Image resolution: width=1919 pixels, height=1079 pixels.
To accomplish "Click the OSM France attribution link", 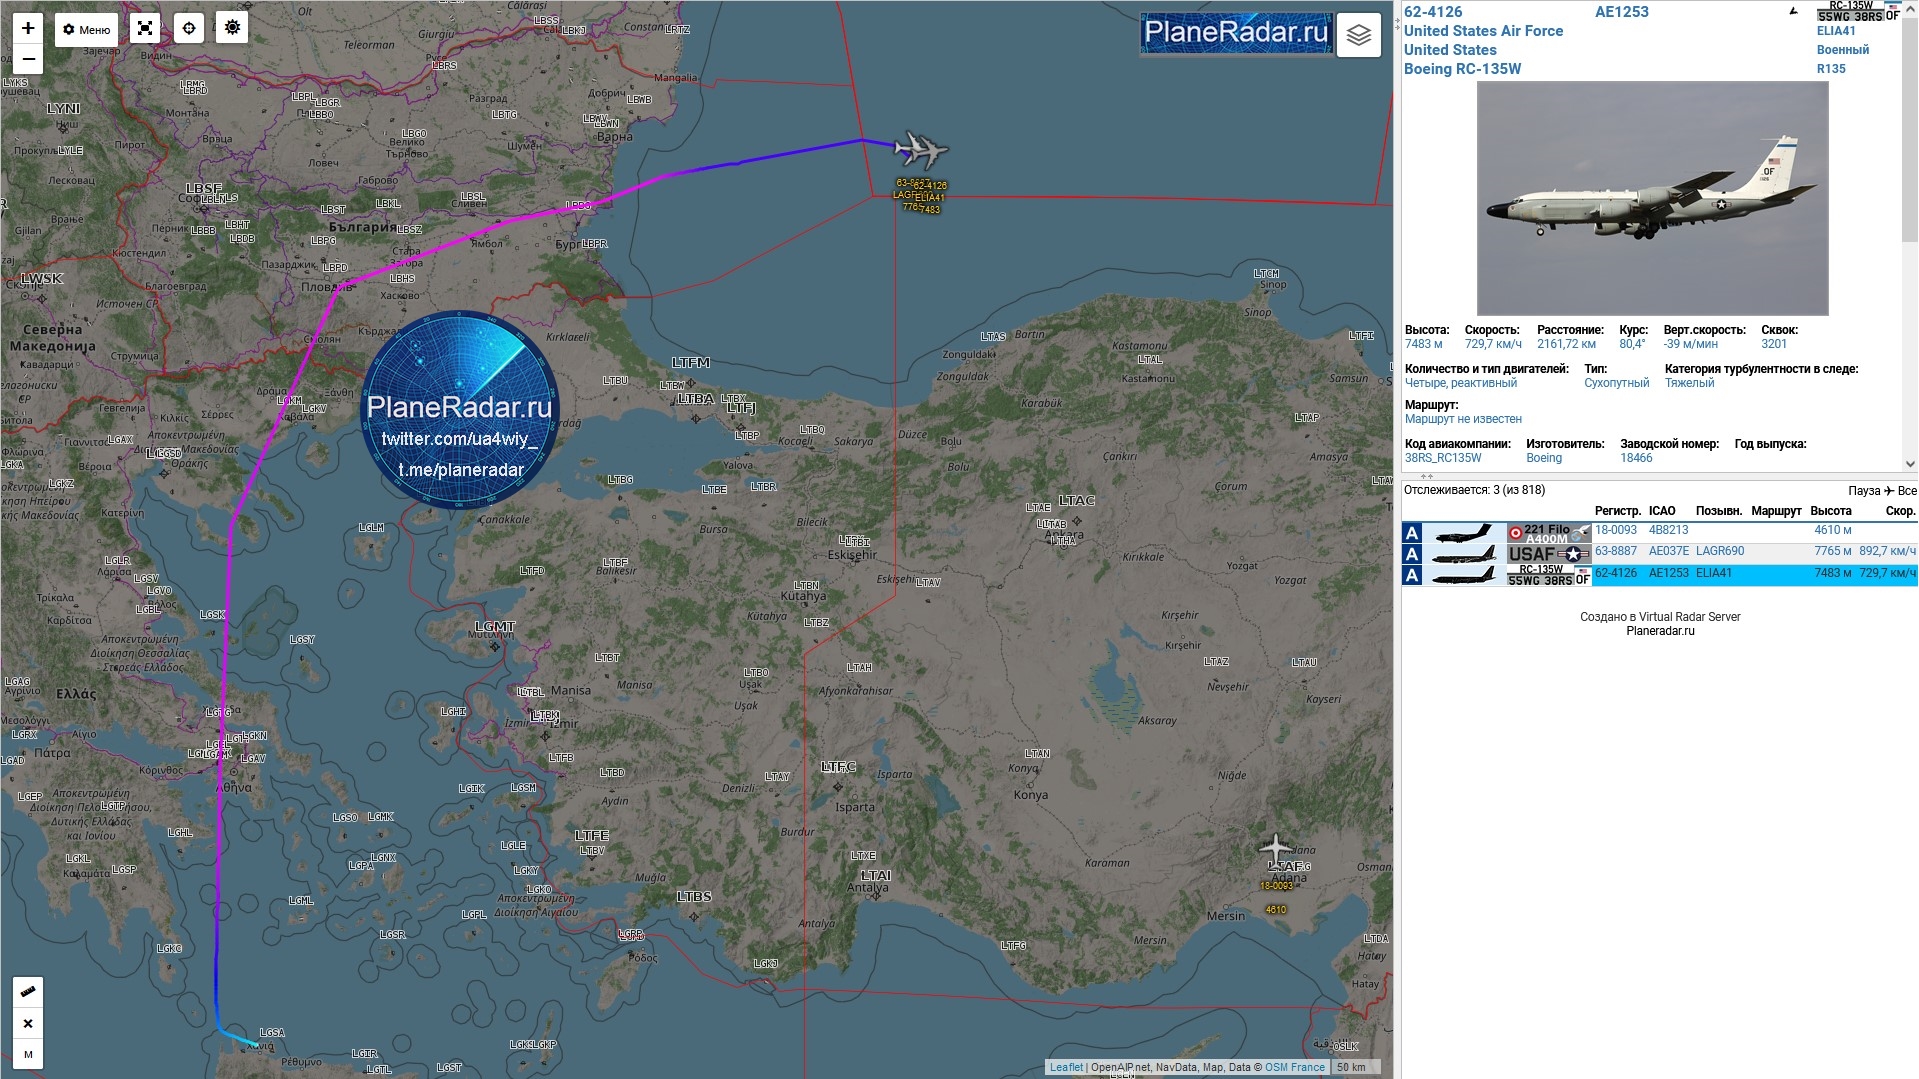I will (1295, 1067).
